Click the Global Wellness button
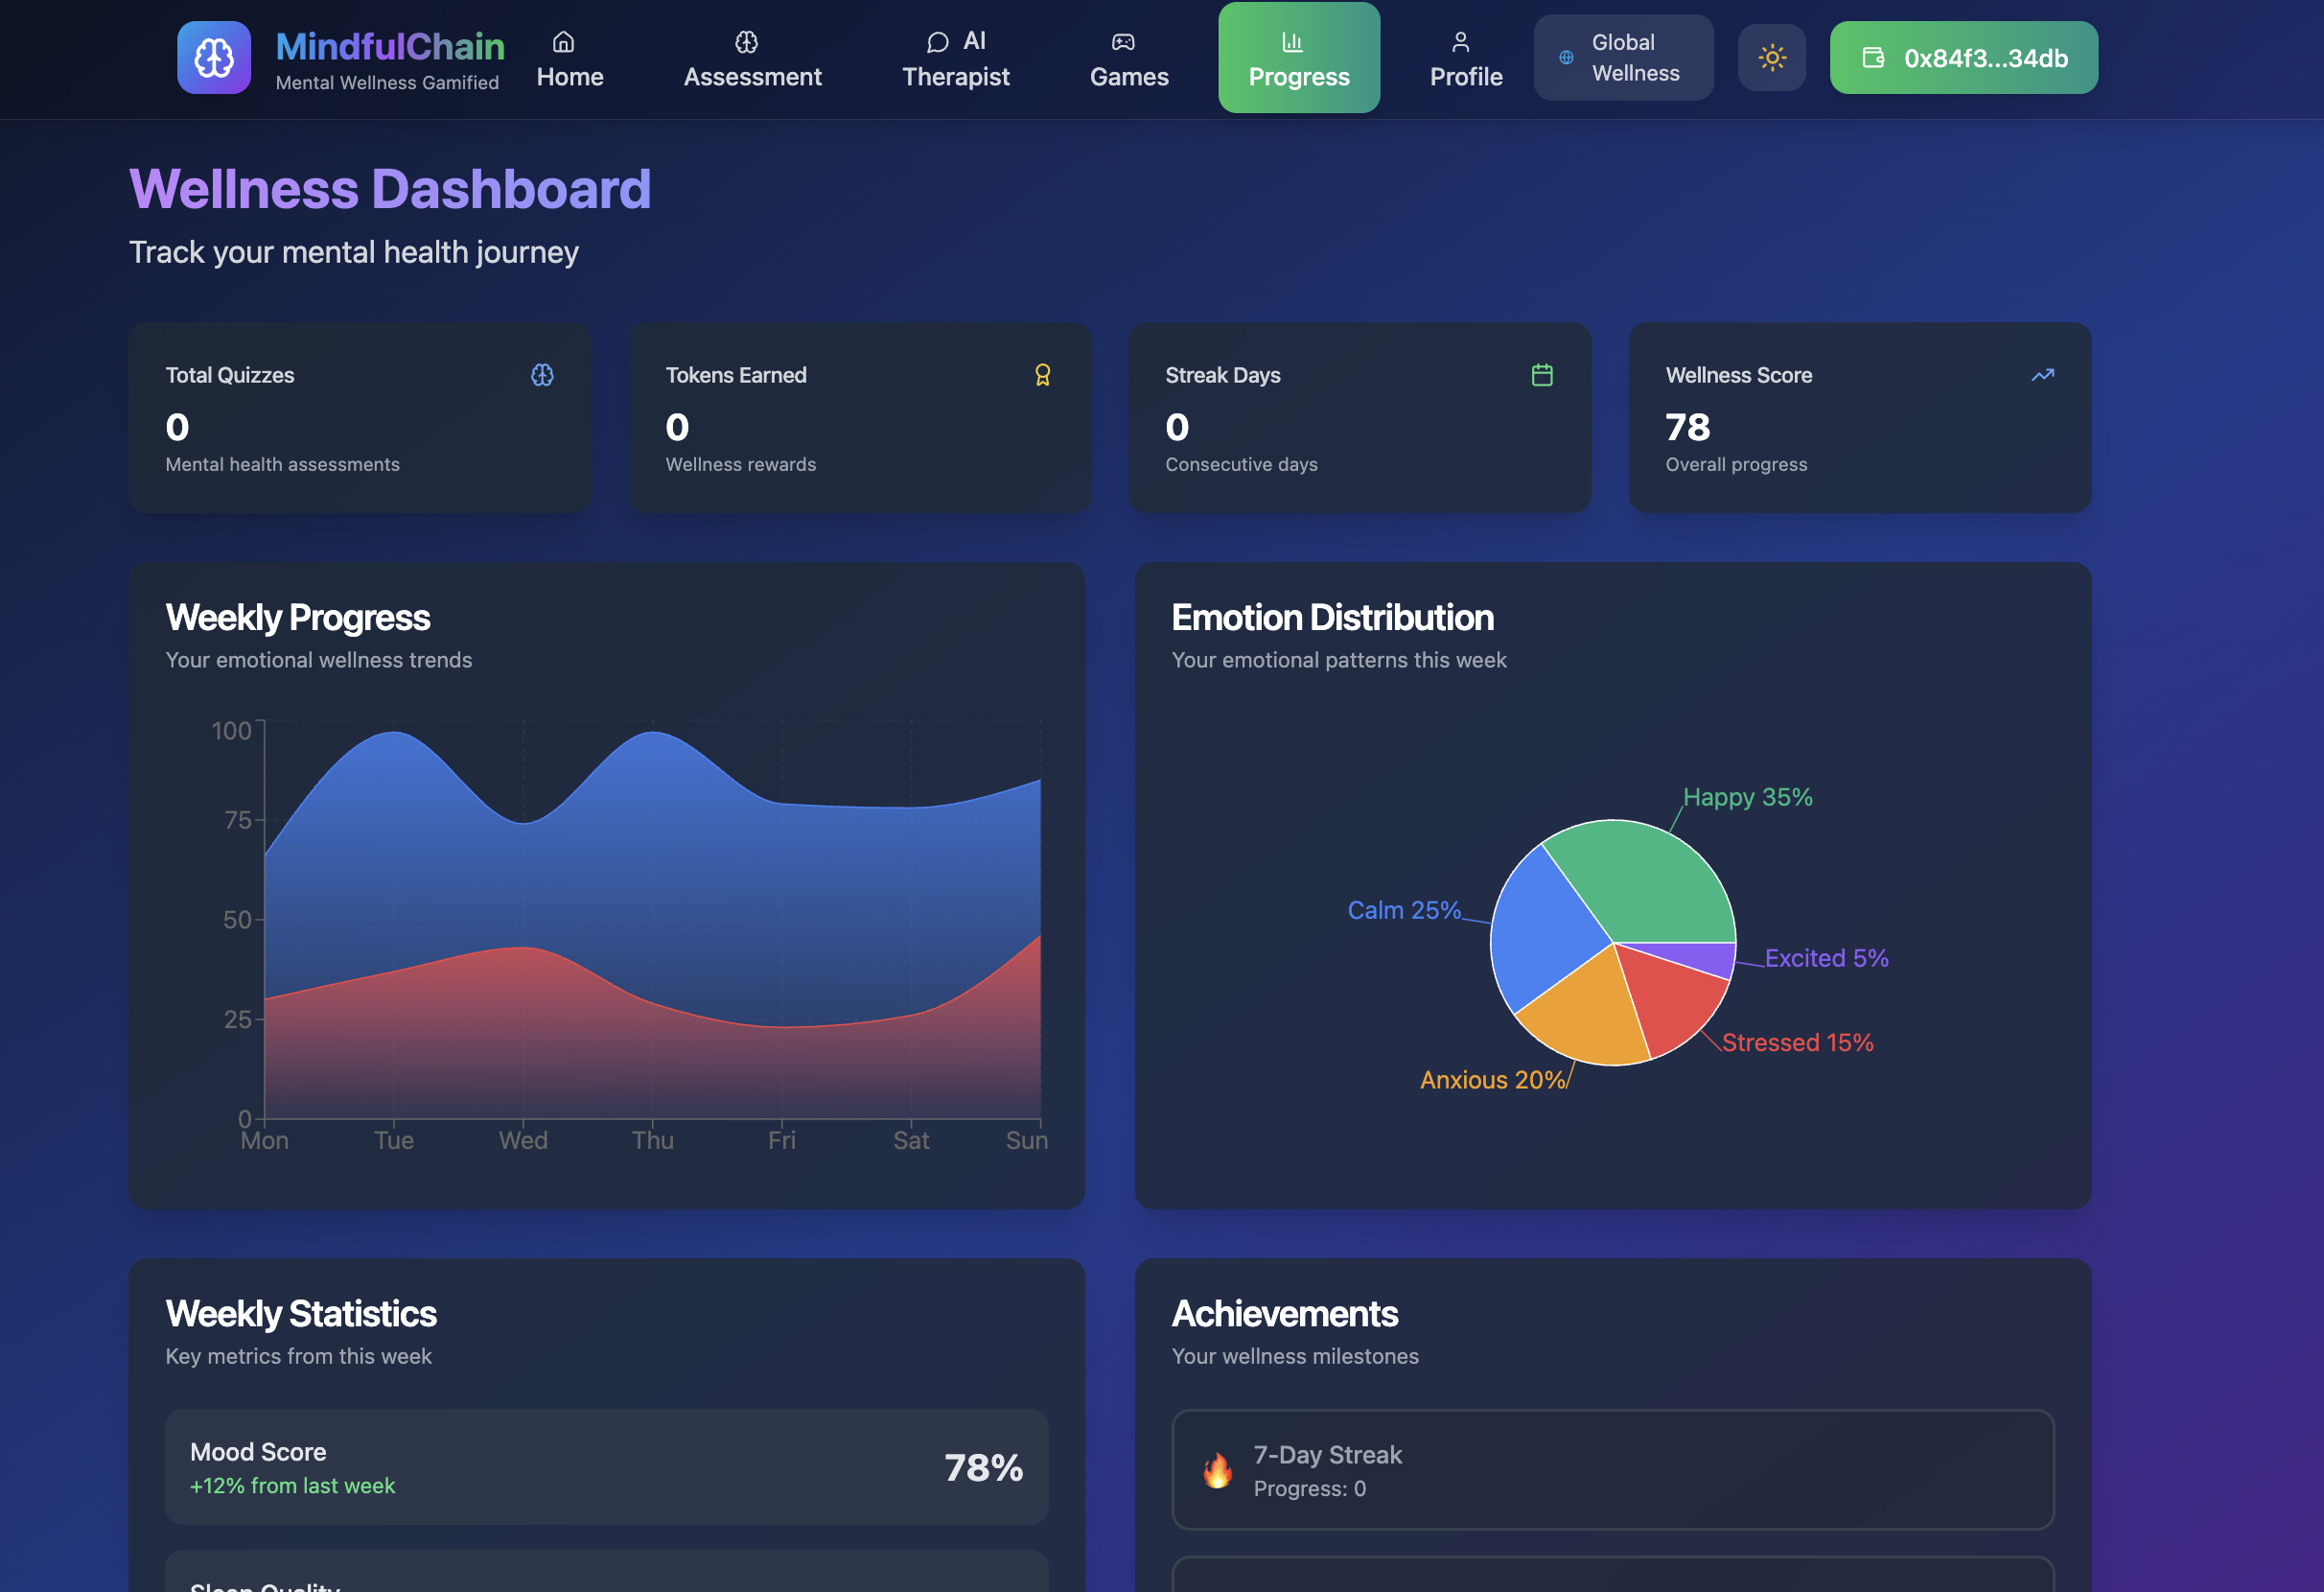Viewport: 2324px width, 1592px height. point(1622,58)
